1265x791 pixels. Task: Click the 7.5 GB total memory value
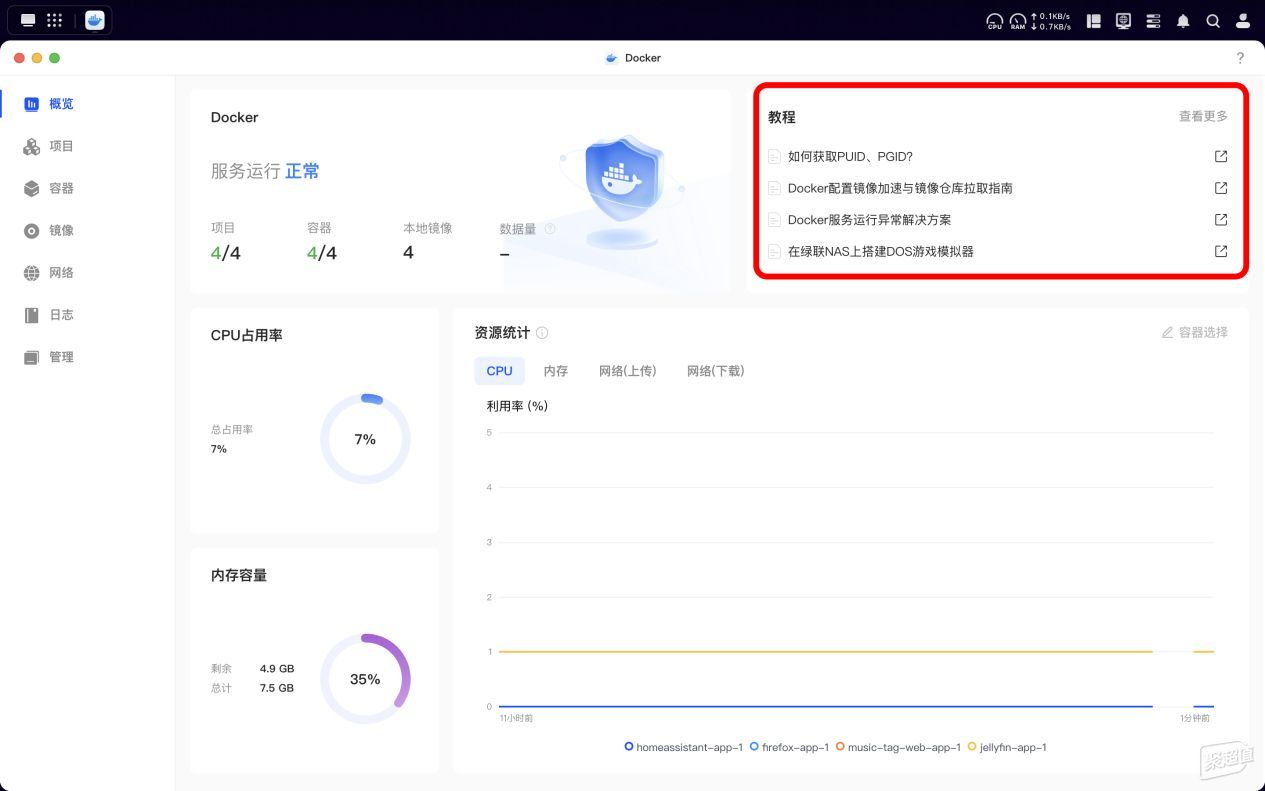click(x=277, y=688)
